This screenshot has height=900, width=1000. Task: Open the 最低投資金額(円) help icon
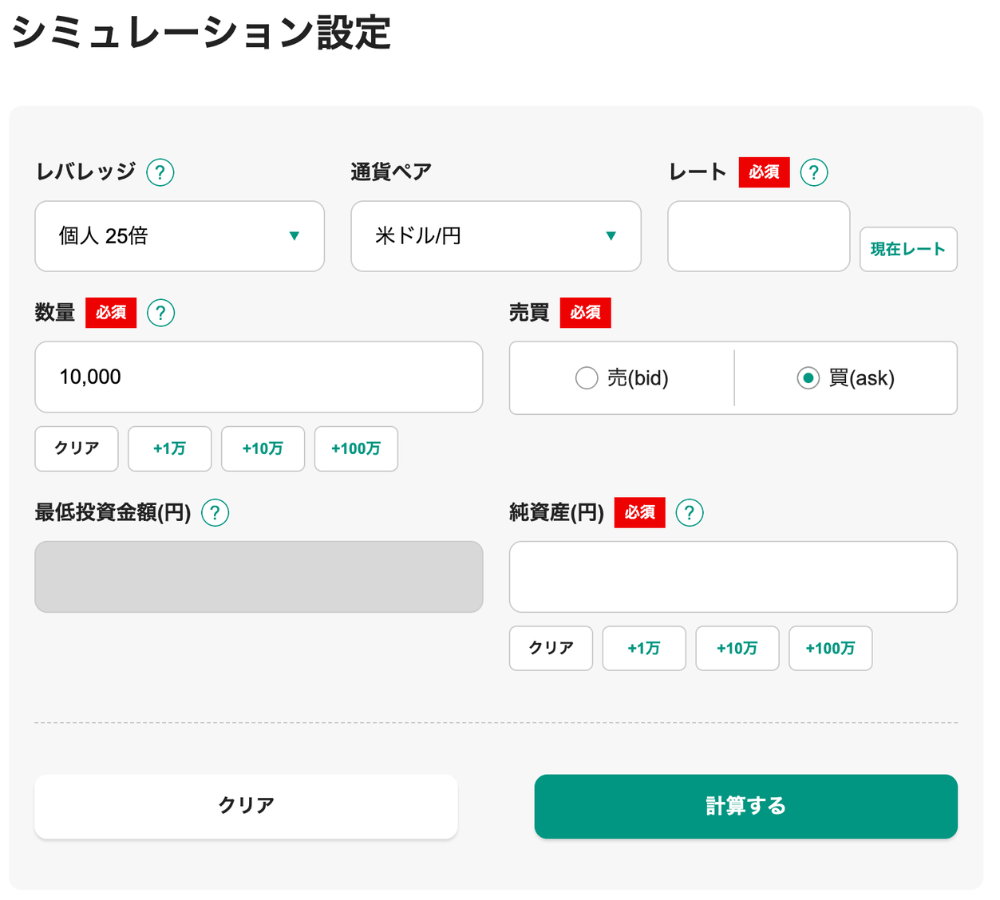tap(214, 512)
